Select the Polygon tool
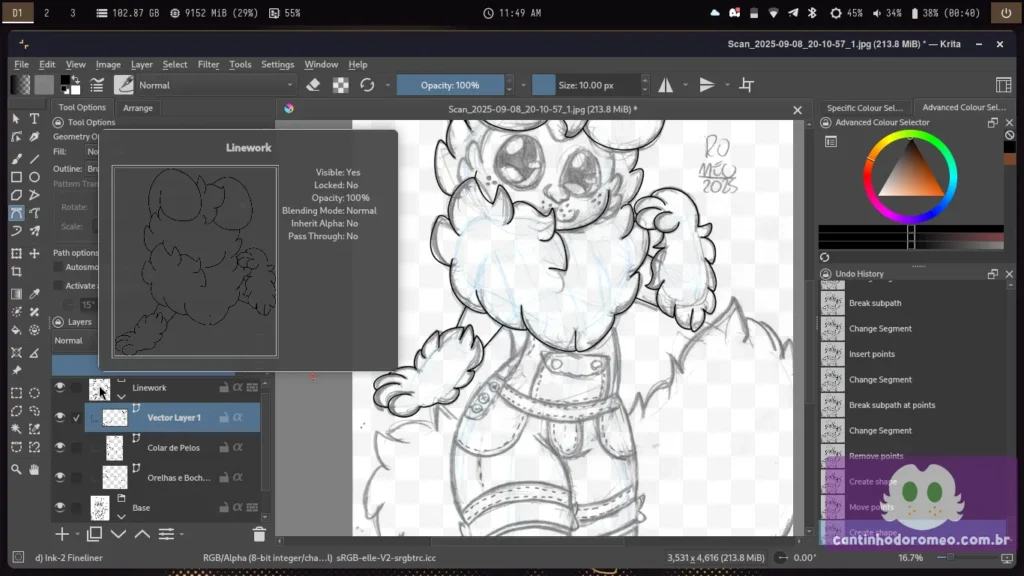 pos(16,195)
